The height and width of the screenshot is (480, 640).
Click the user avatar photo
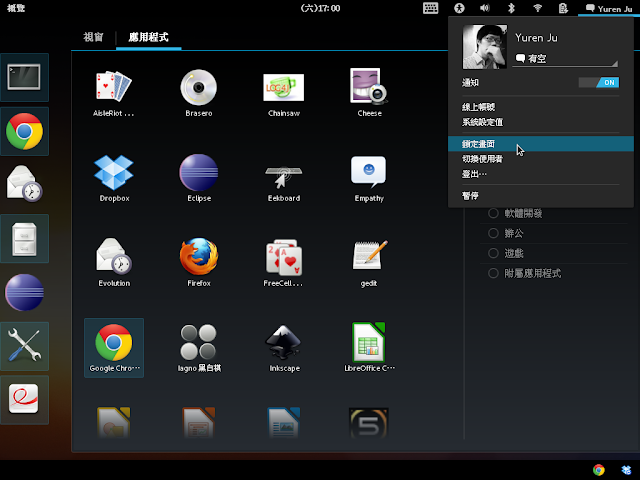[484, 46]
